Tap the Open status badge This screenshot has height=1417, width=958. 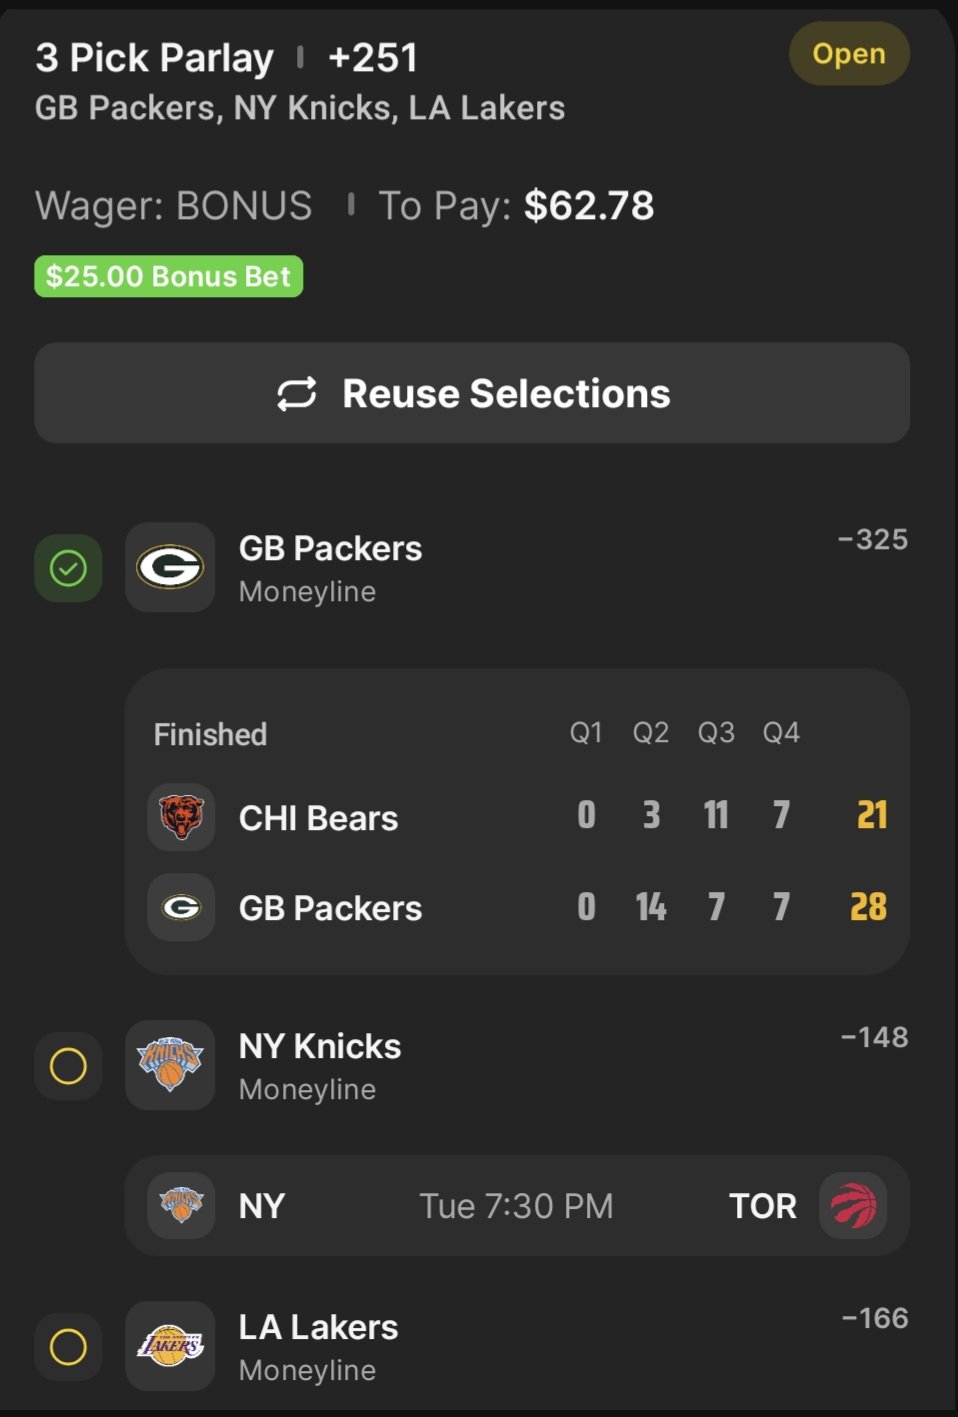point(849,54)
